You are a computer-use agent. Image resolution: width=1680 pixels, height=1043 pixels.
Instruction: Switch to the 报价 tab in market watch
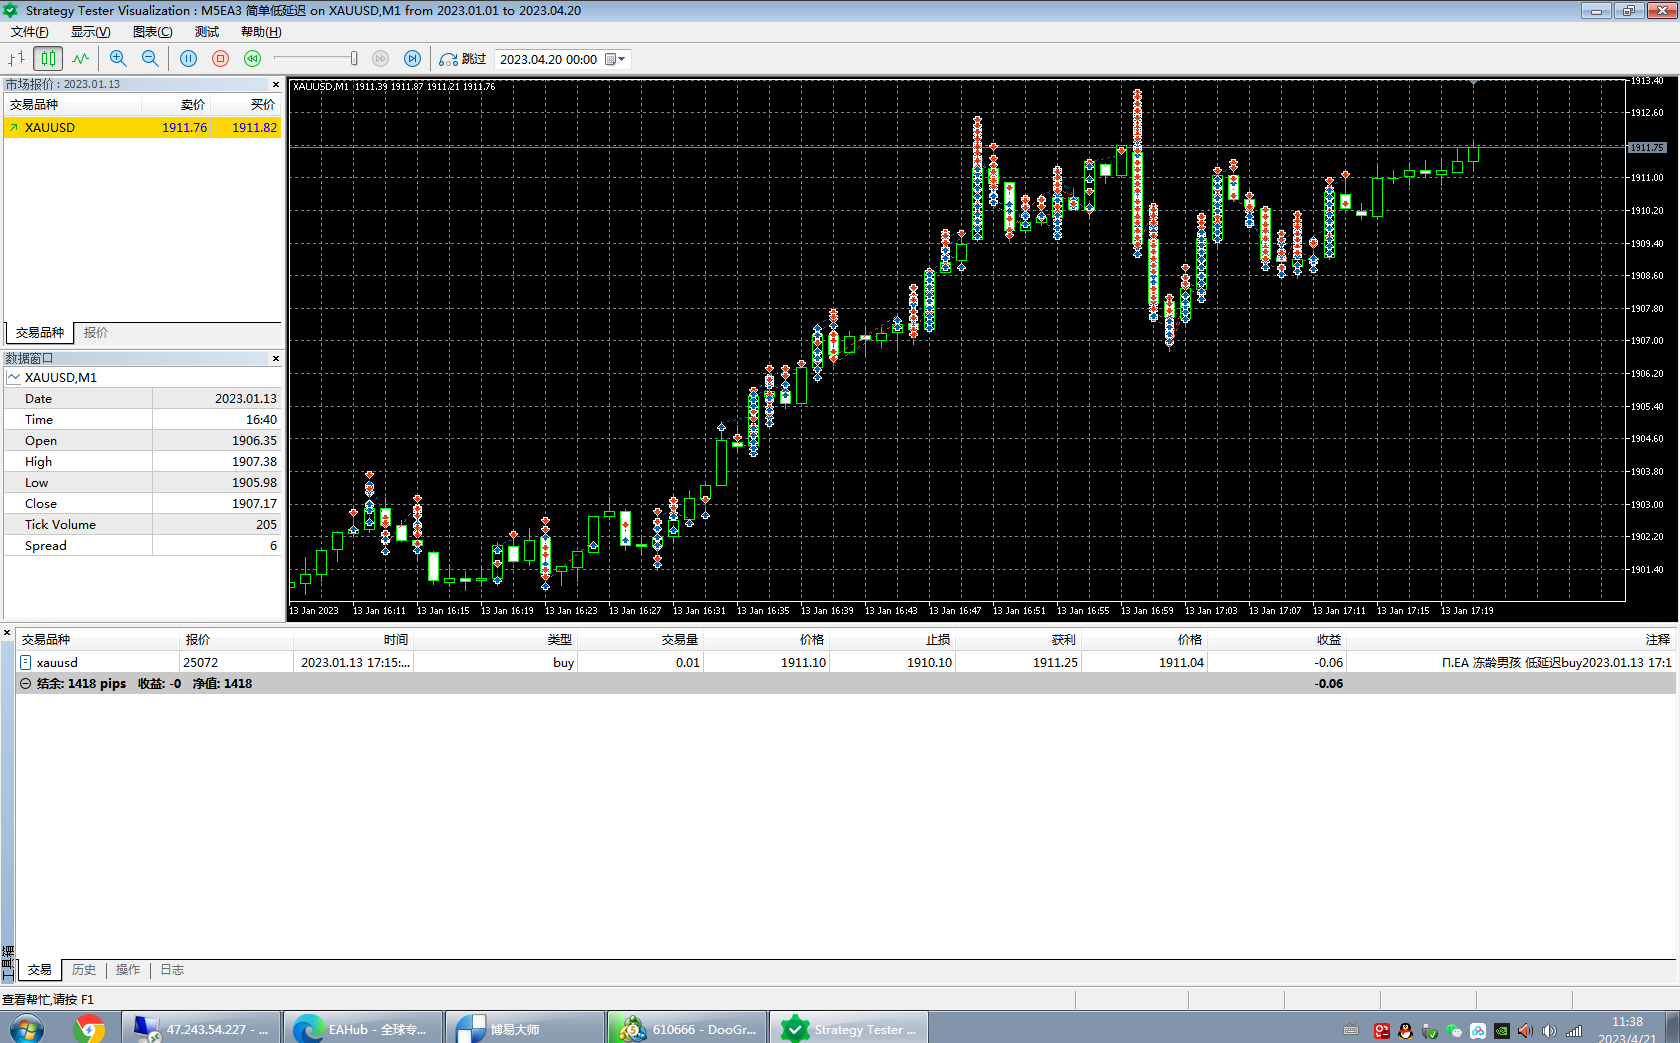pos(96,333)
